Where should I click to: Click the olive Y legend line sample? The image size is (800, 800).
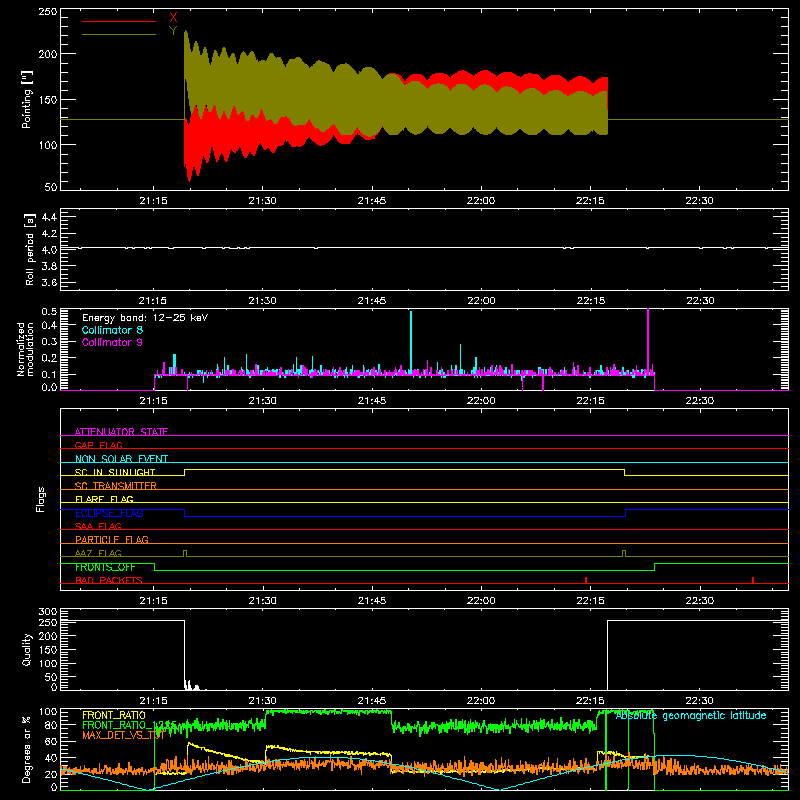coord(119,34)
